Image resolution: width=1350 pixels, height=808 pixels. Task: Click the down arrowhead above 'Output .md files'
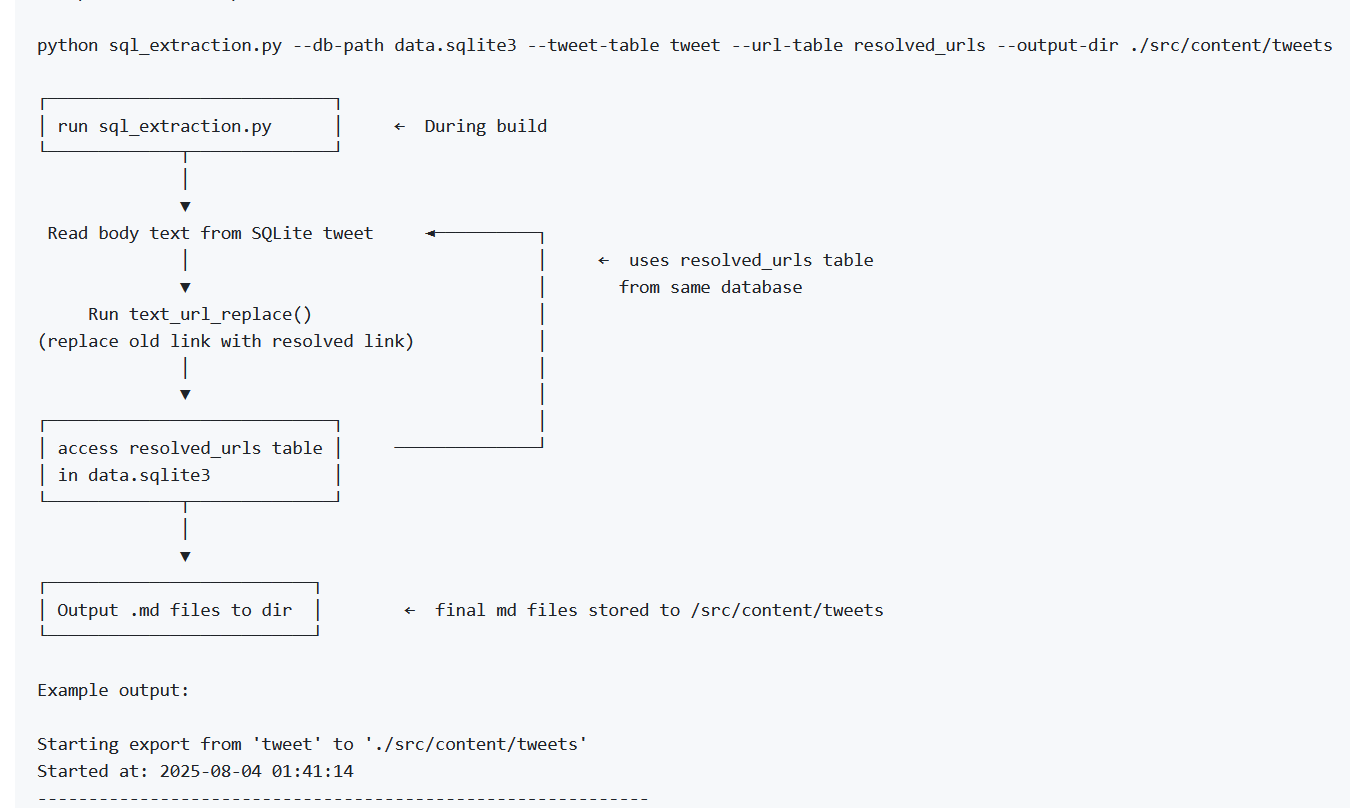[185, 556]
